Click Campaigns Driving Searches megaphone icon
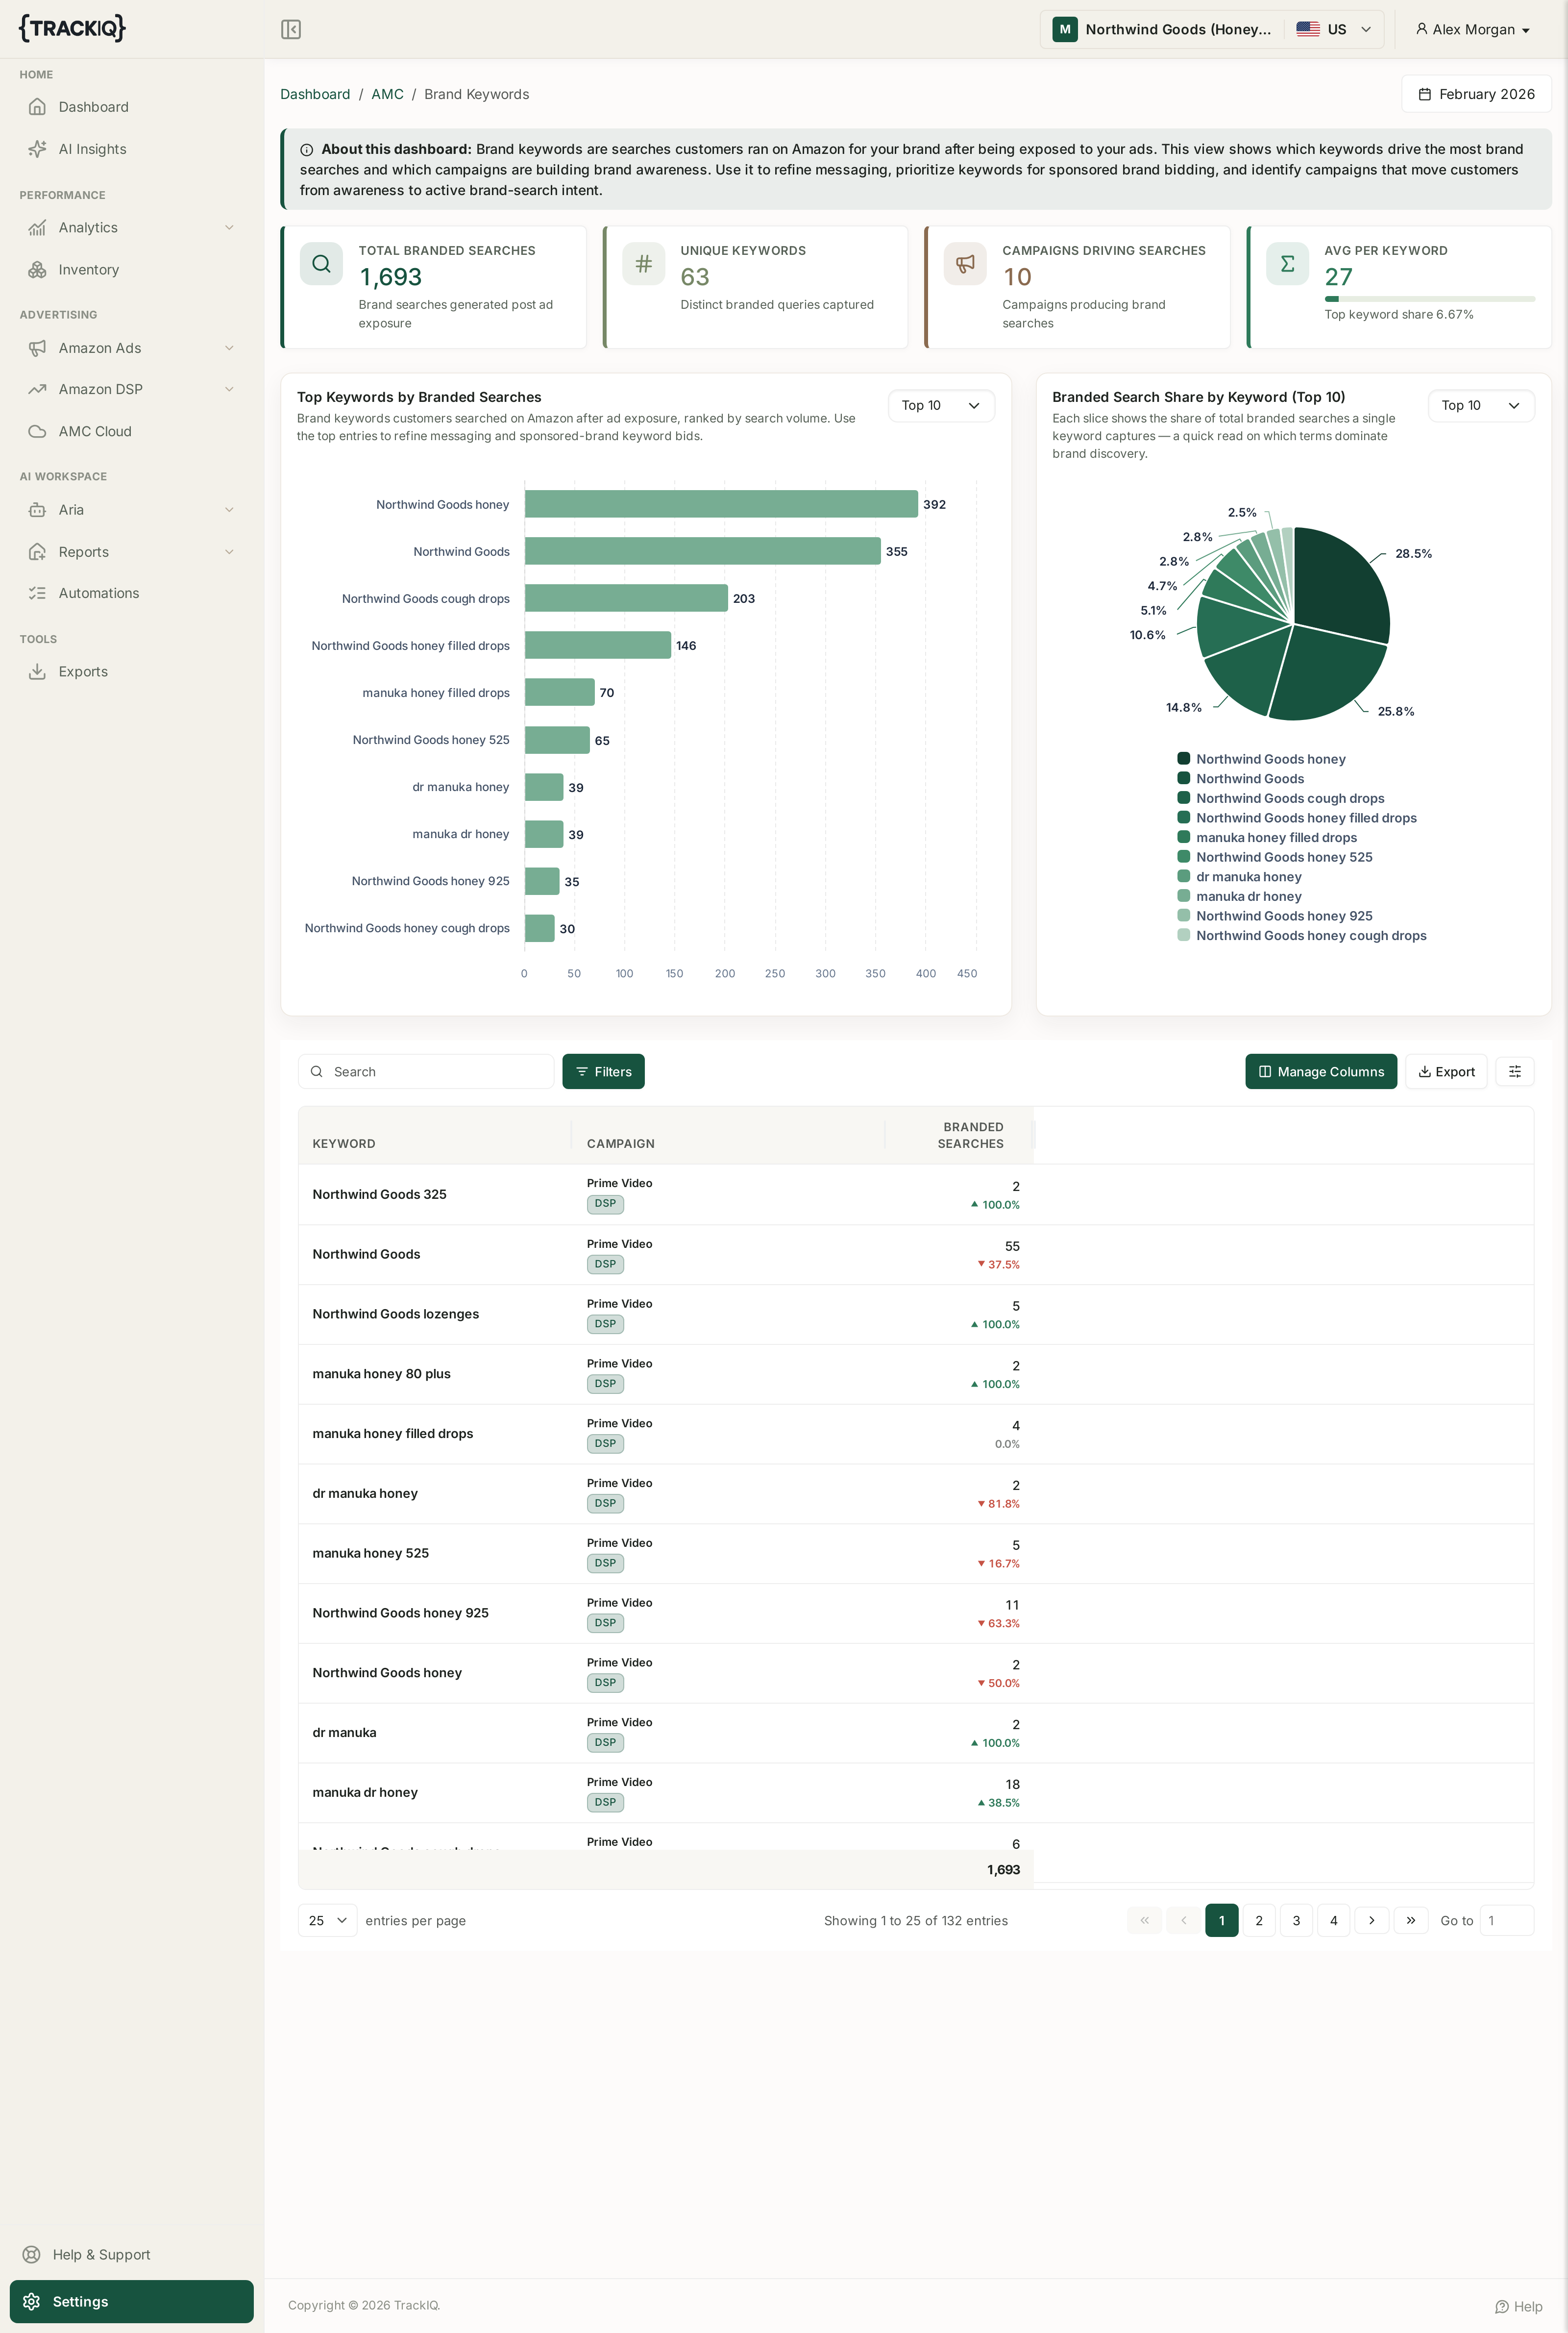 (x=965, y=264)
